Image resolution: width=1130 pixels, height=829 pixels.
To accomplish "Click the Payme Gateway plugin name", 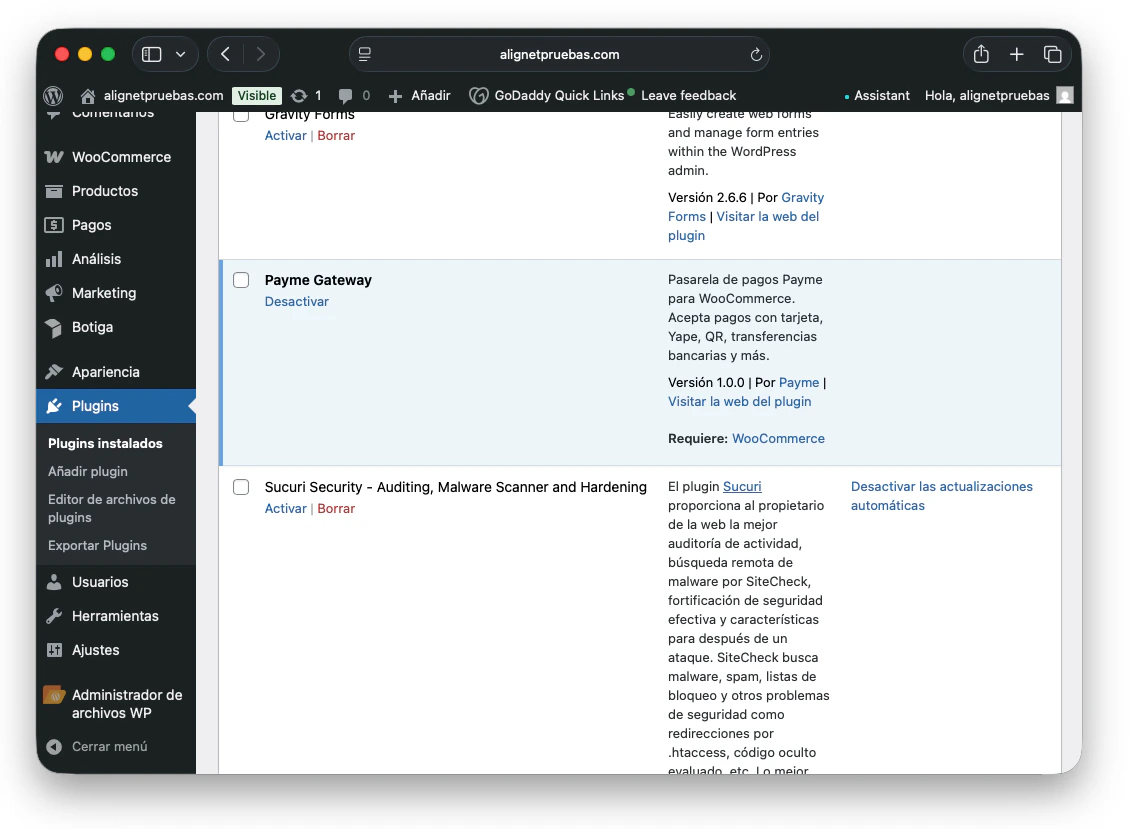I will [x=318, y=280].
